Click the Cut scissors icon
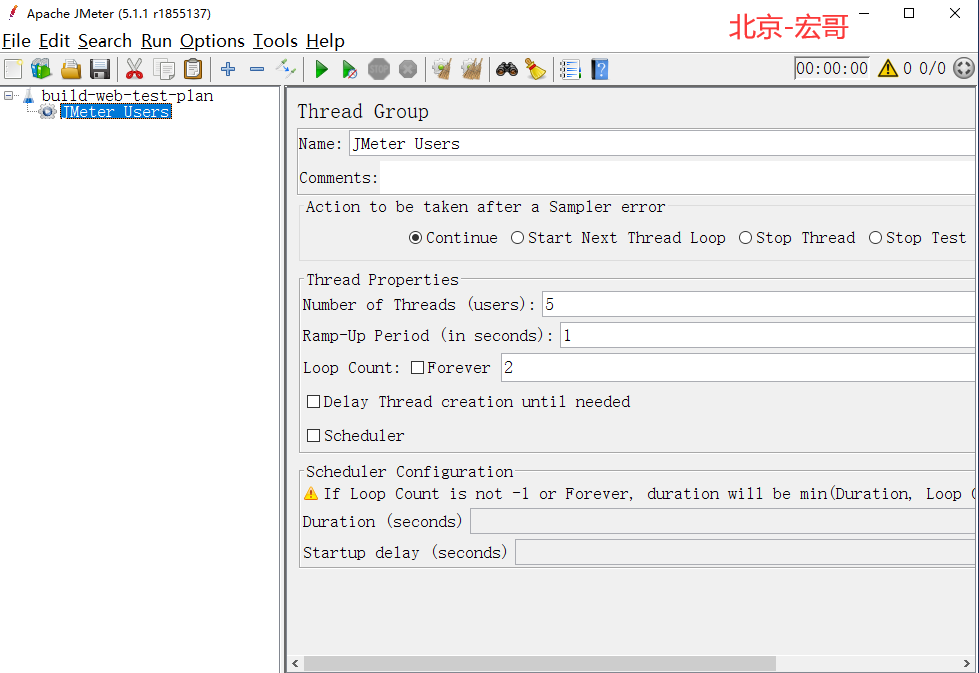The width and height of the screenshot is (979, 673). point(134,69)
